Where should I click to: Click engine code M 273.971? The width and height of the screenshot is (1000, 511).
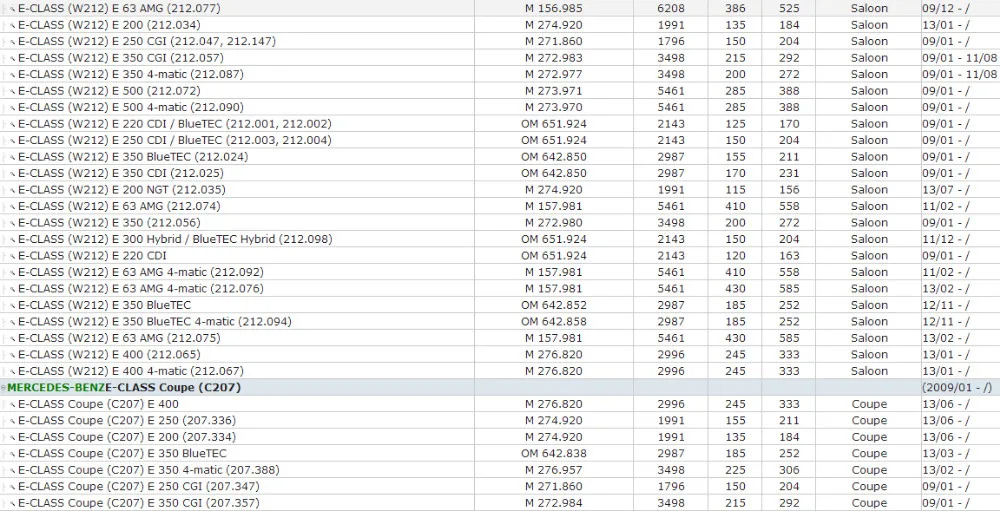click(x=554, y=91)
